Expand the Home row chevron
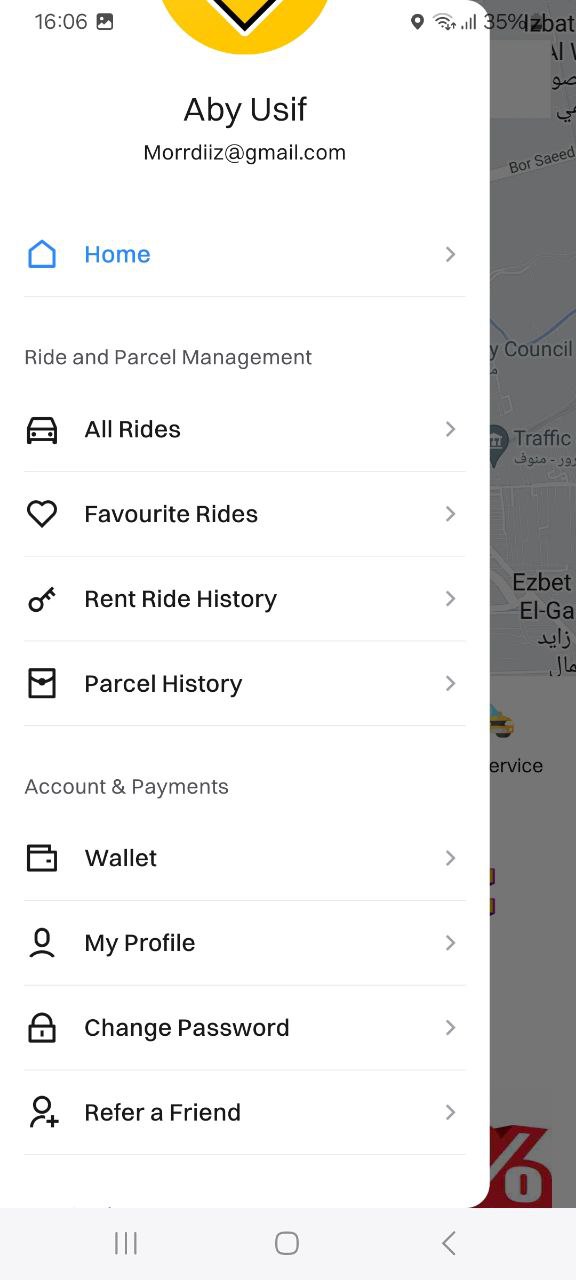The image size is (576, 1280). 450,254
